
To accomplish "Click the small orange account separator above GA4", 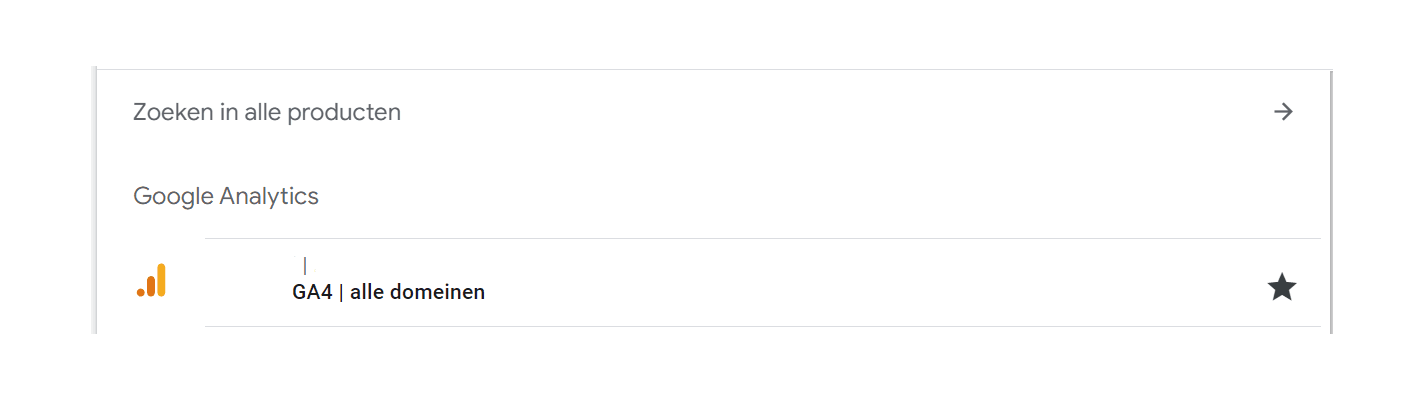I will 305,265.
